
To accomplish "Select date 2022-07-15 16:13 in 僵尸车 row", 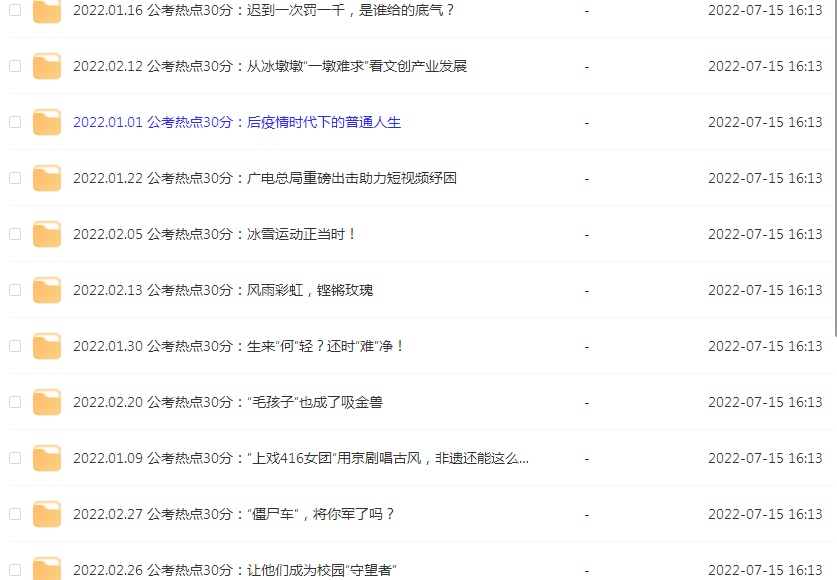I will tap(765, 514).
